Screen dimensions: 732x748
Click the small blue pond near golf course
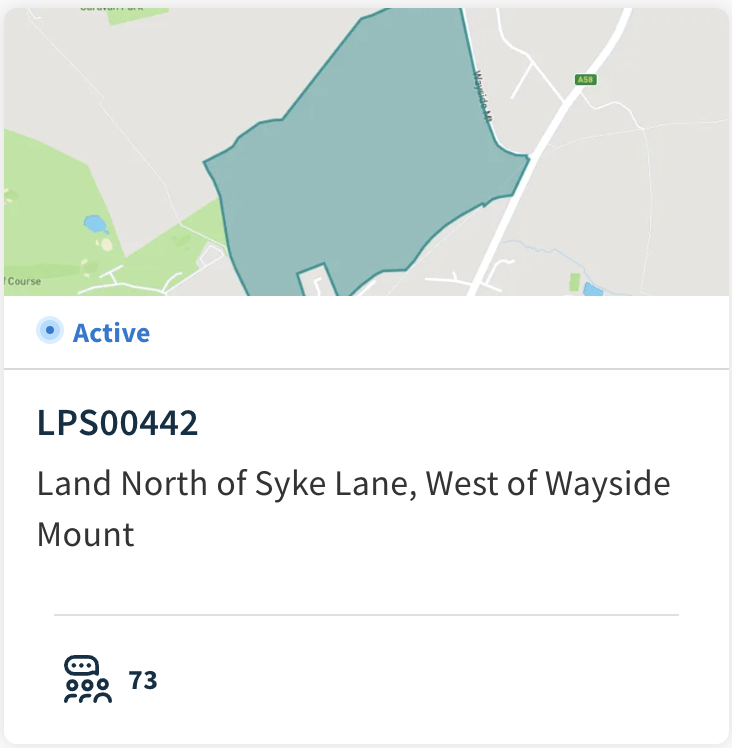[95, 224]
